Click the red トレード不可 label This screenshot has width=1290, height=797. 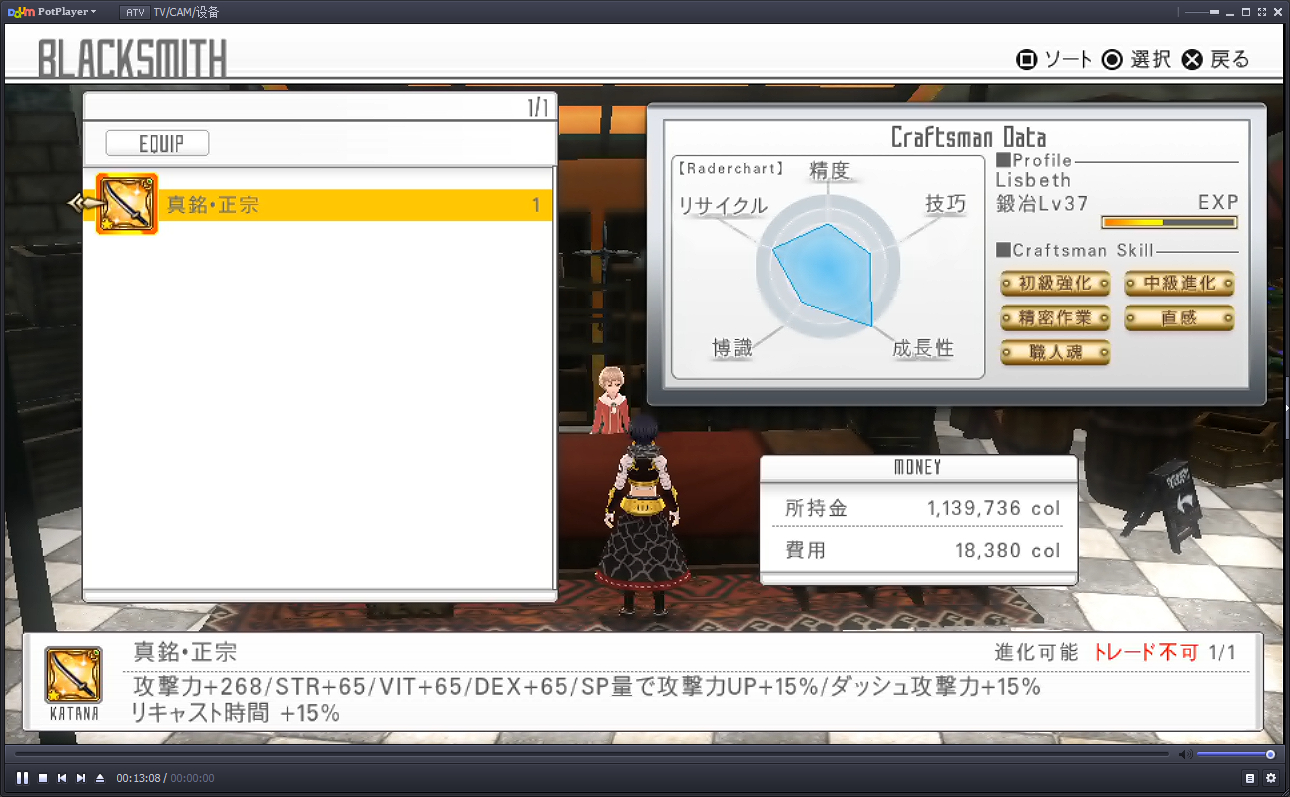click(1145, 653)
